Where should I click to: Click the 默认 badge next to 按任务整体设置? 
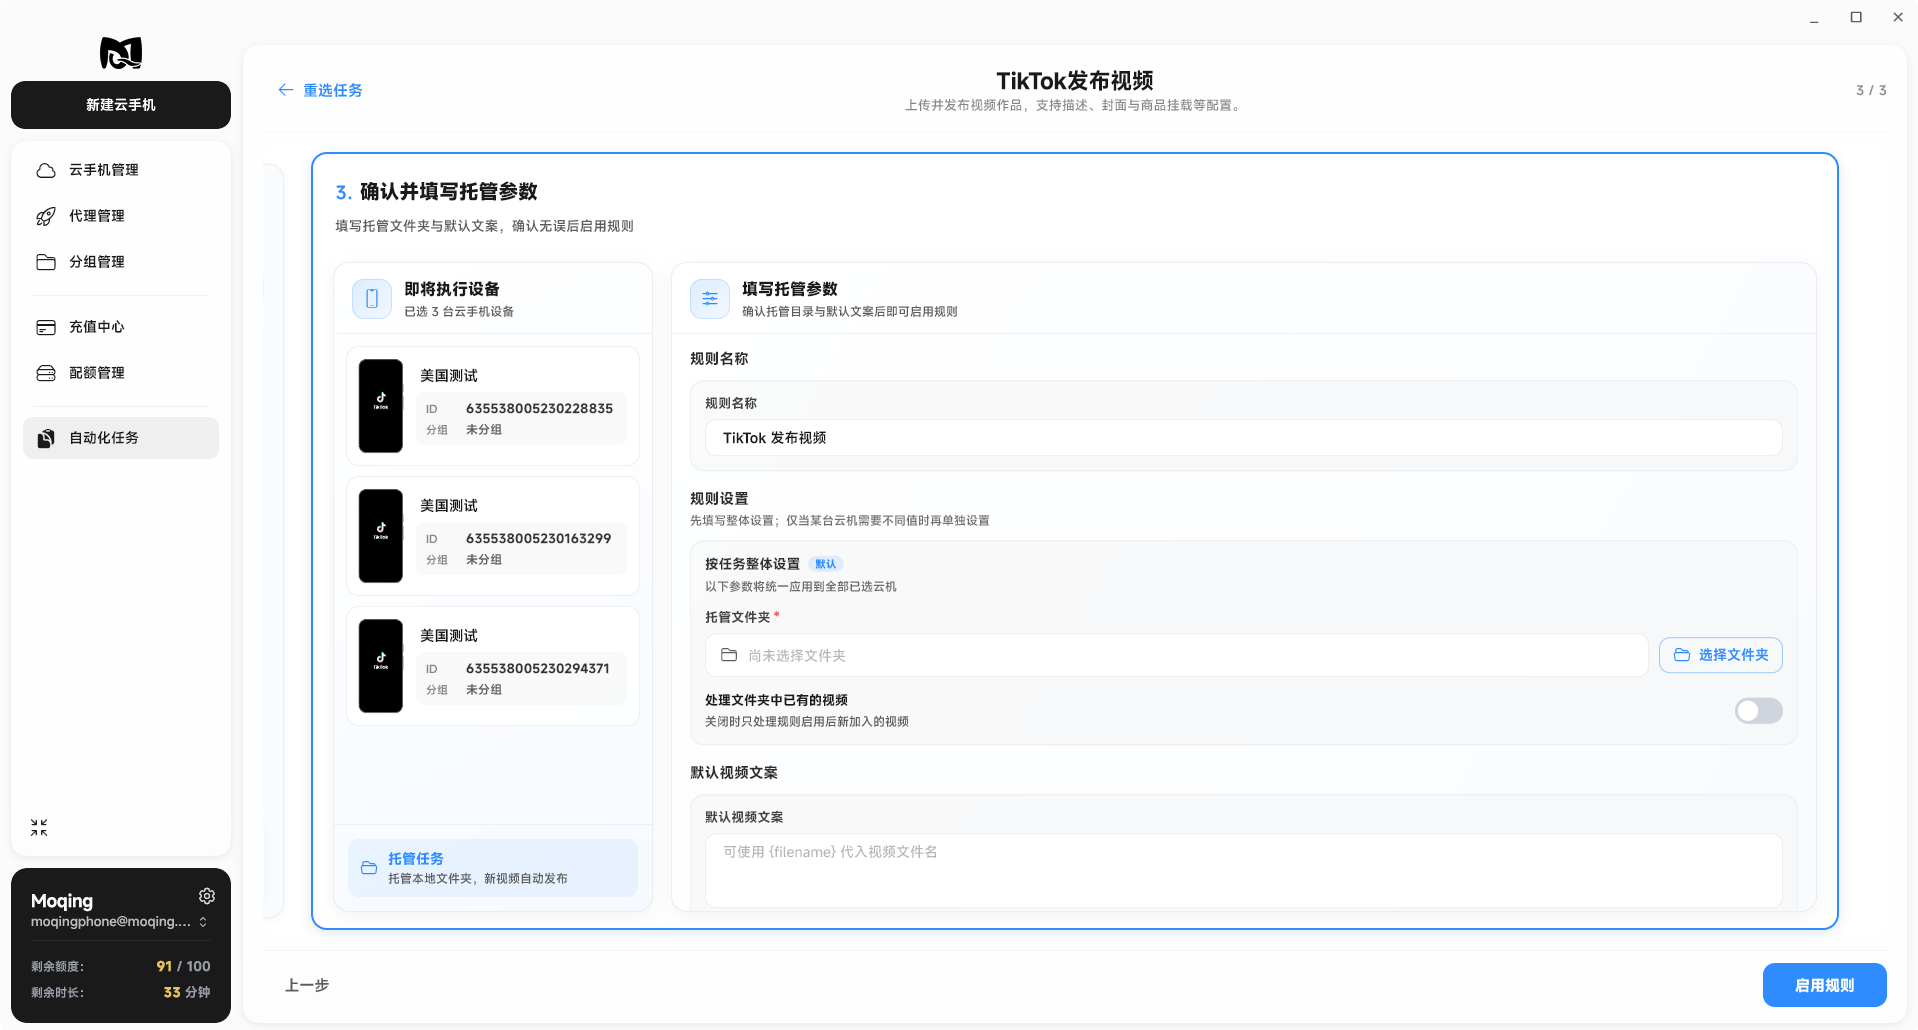point(826,564)
